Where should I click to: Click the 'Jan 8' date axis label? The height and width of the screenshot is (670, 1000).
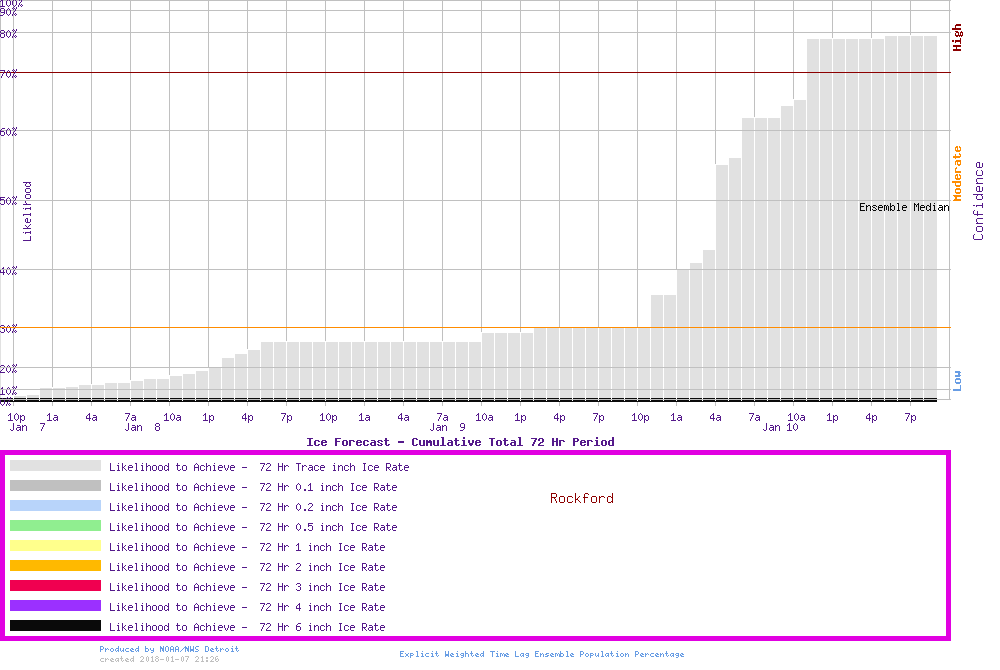[x=142, y=427]
